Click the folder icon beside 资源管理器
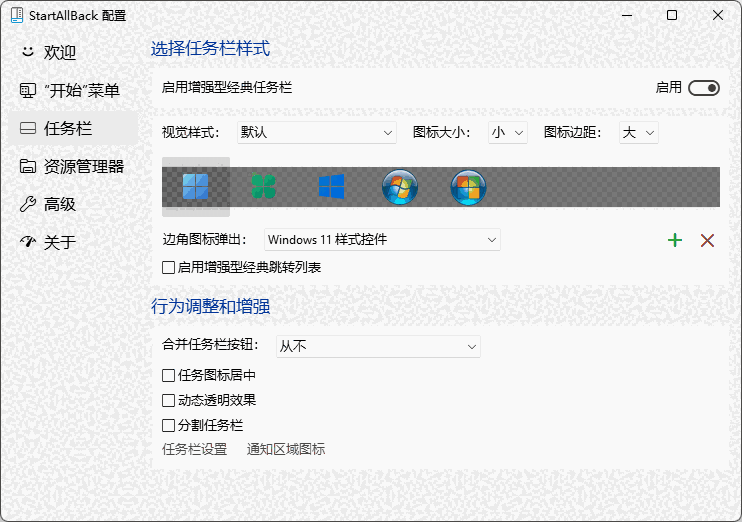The image size is (742, 522). point(28,166)
